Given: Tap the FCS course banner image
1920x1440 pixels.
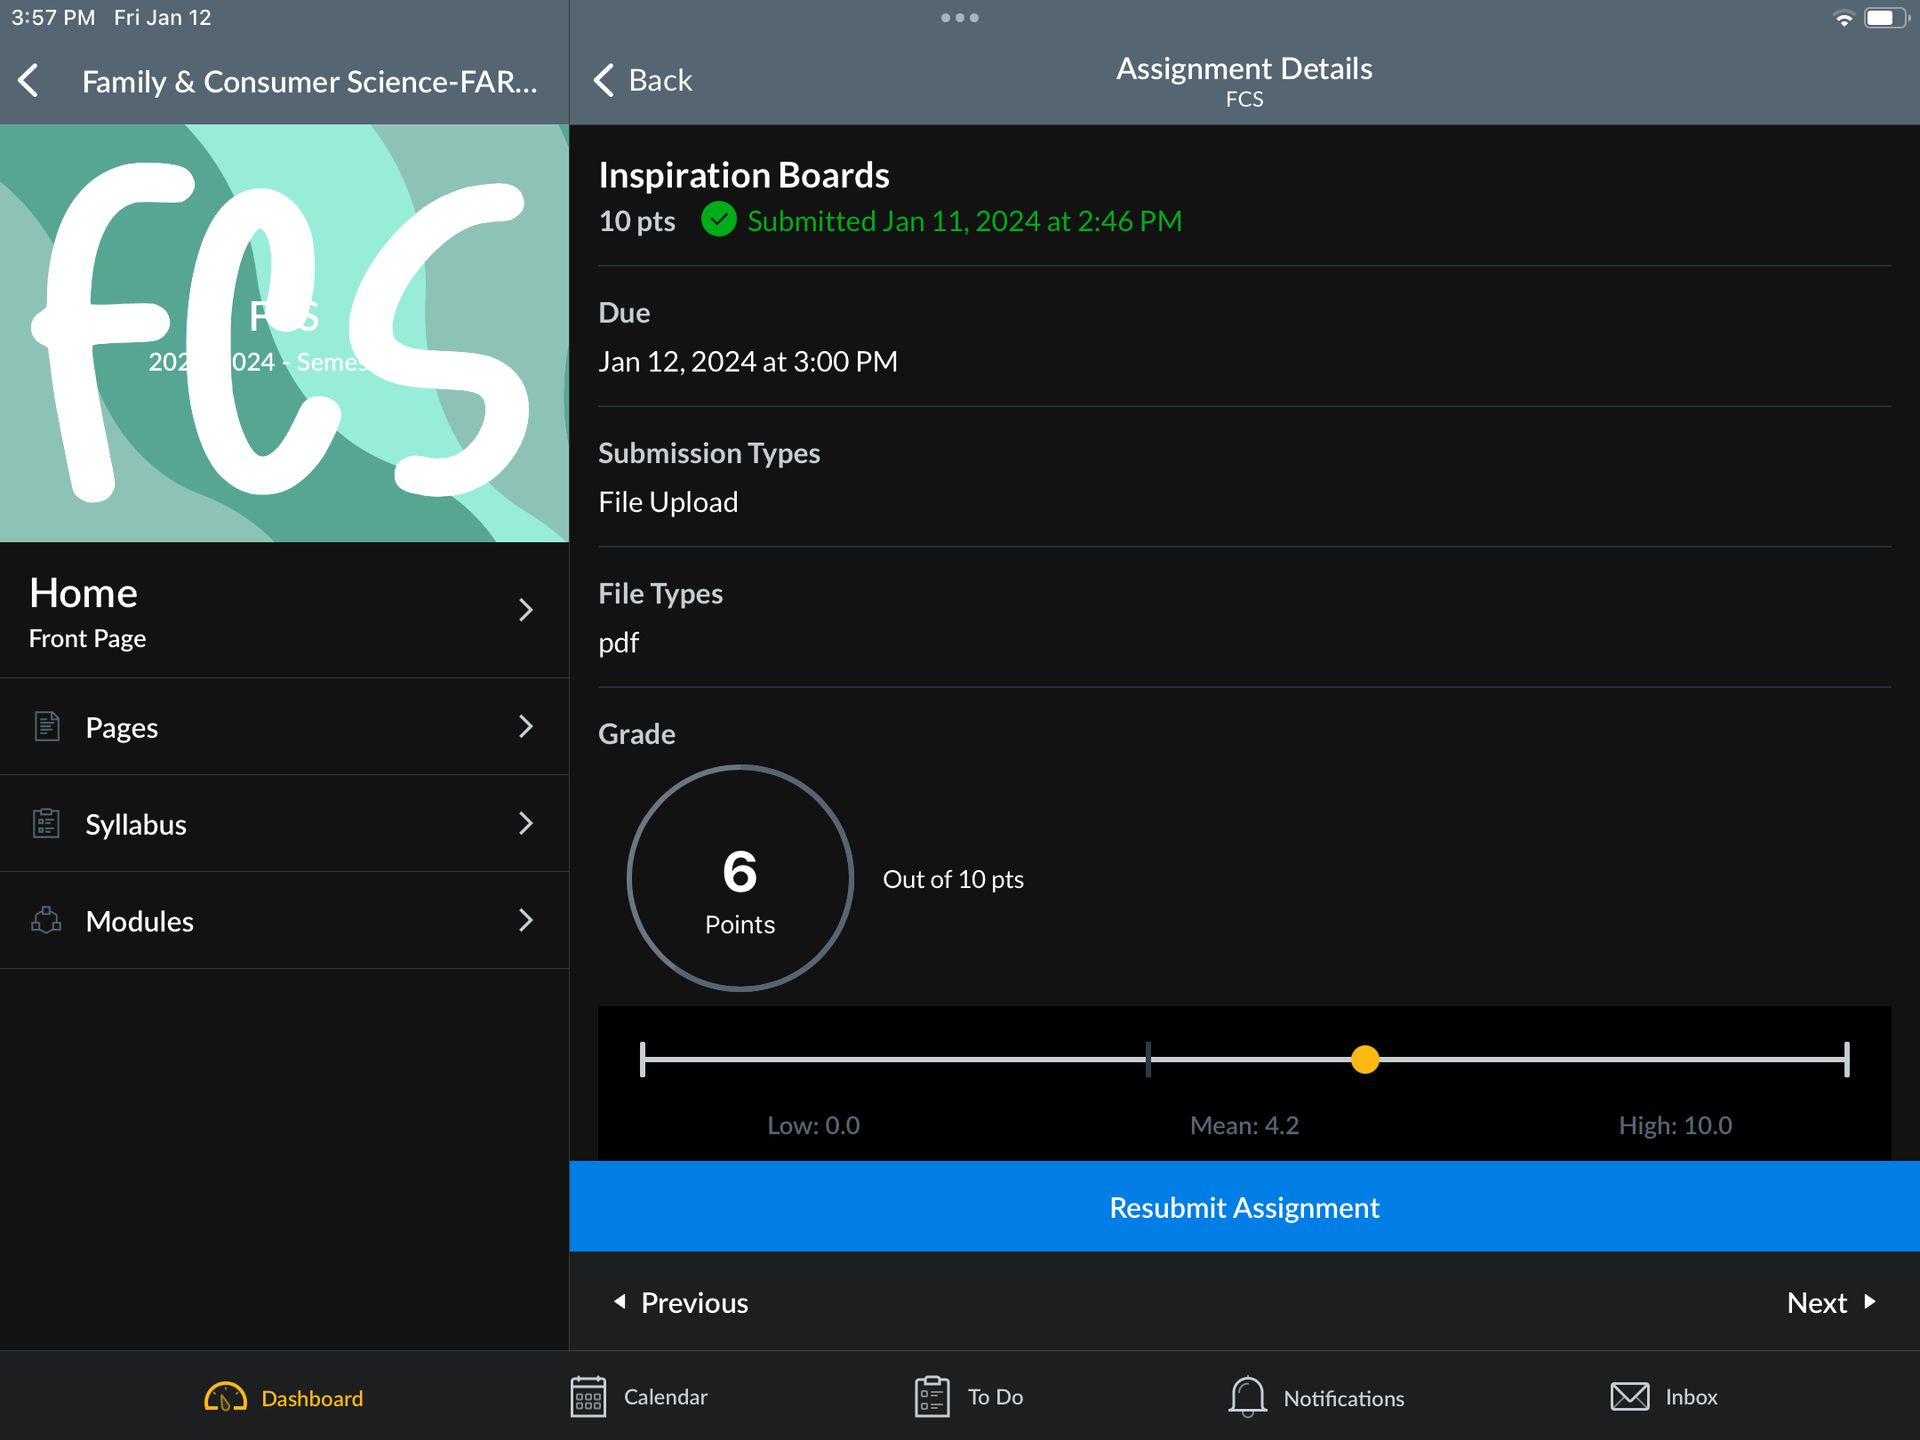Looking at the screenshot, I should [284, 333].
